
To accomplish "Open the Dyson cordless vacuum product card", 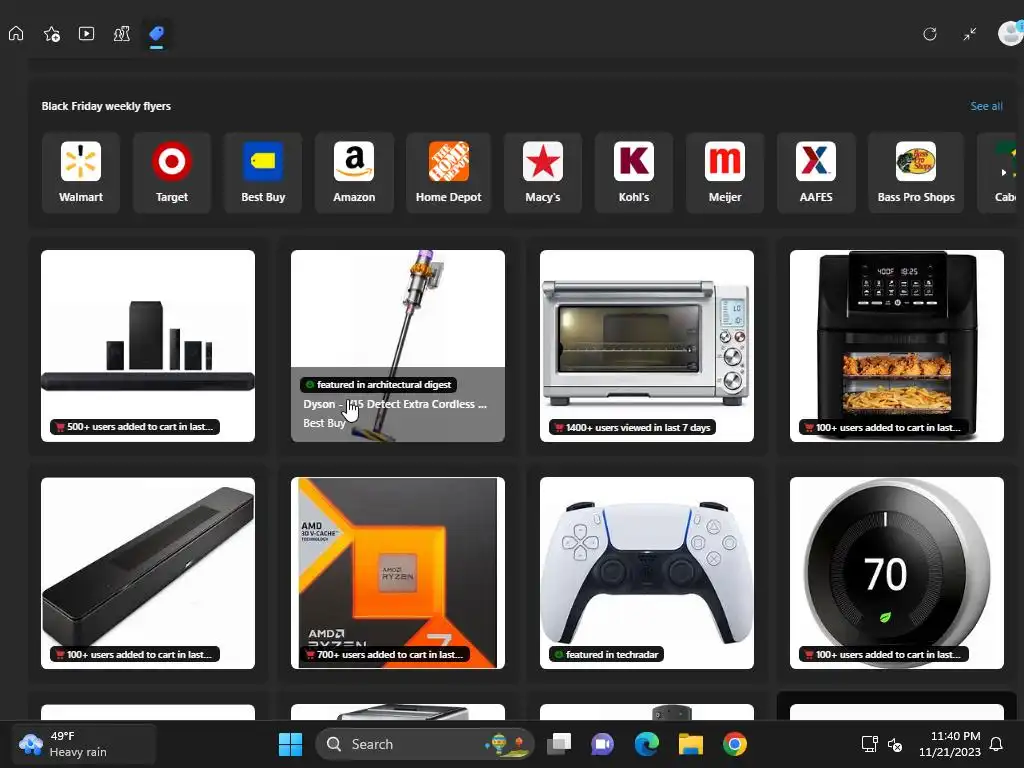I will point(398,345).
